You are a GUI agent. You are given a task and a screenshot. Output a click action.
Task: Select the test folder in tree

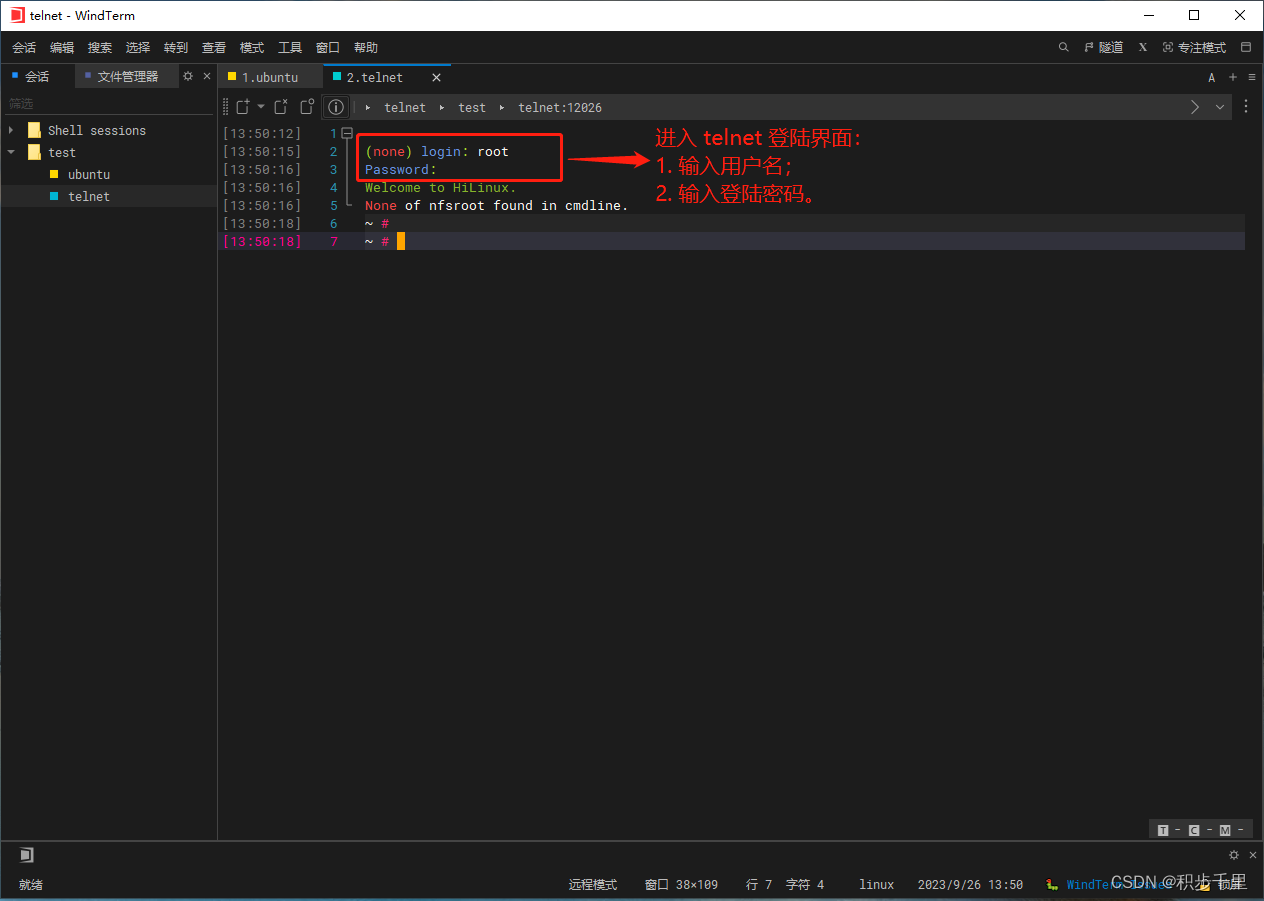61,152
